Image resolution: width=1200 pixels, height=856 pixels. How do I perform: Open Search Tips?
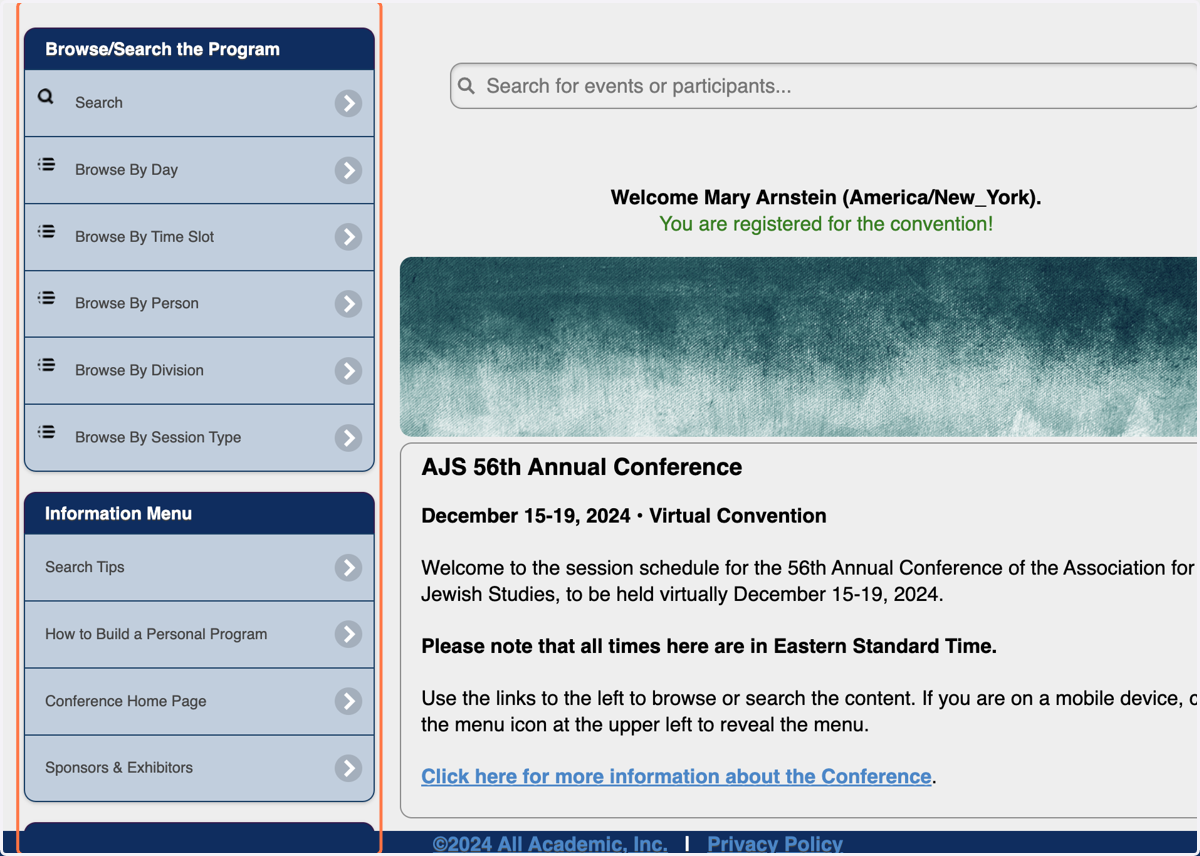[199, 568]
